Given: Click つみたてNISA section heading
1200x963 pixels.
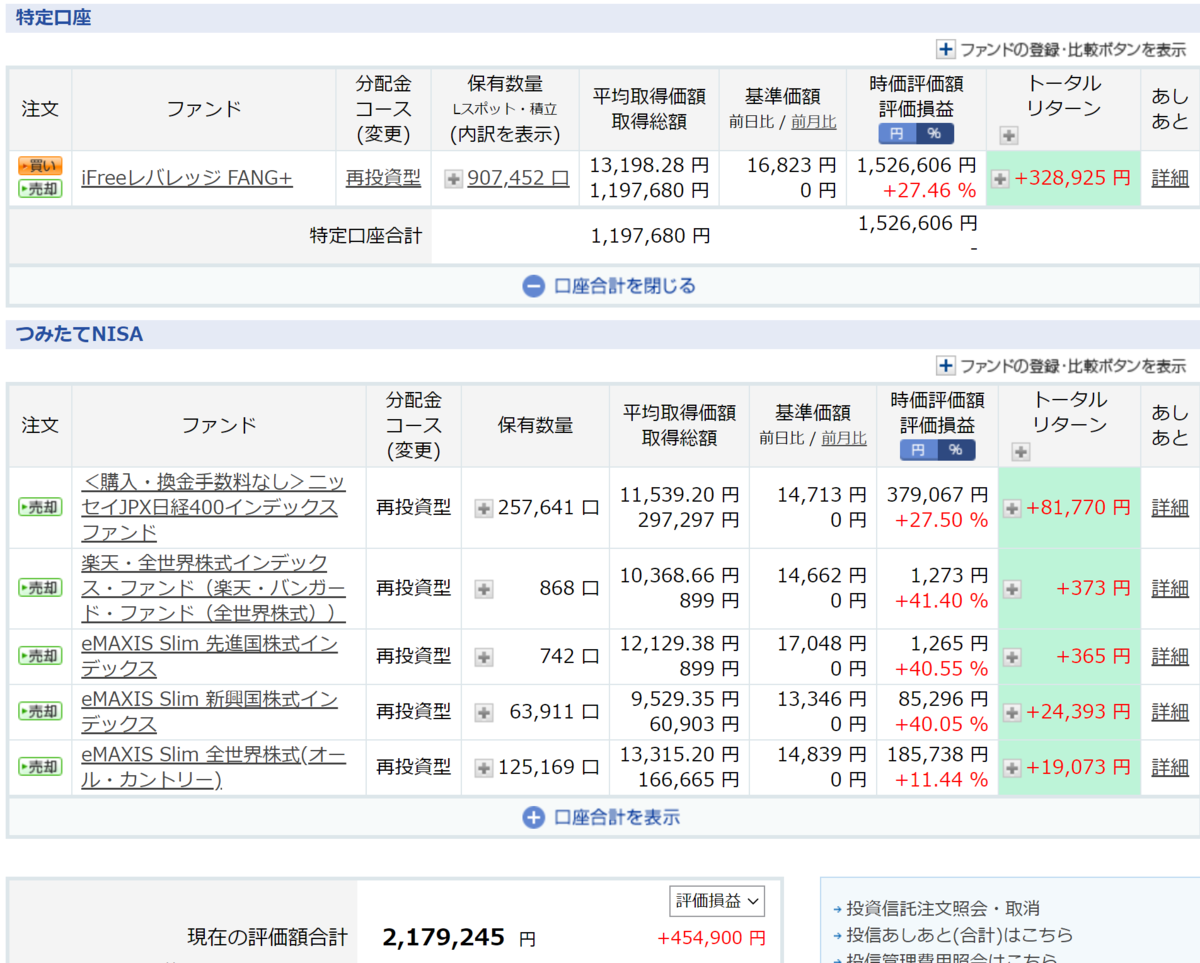Looking at the screenshot, I should pos(80,334).
